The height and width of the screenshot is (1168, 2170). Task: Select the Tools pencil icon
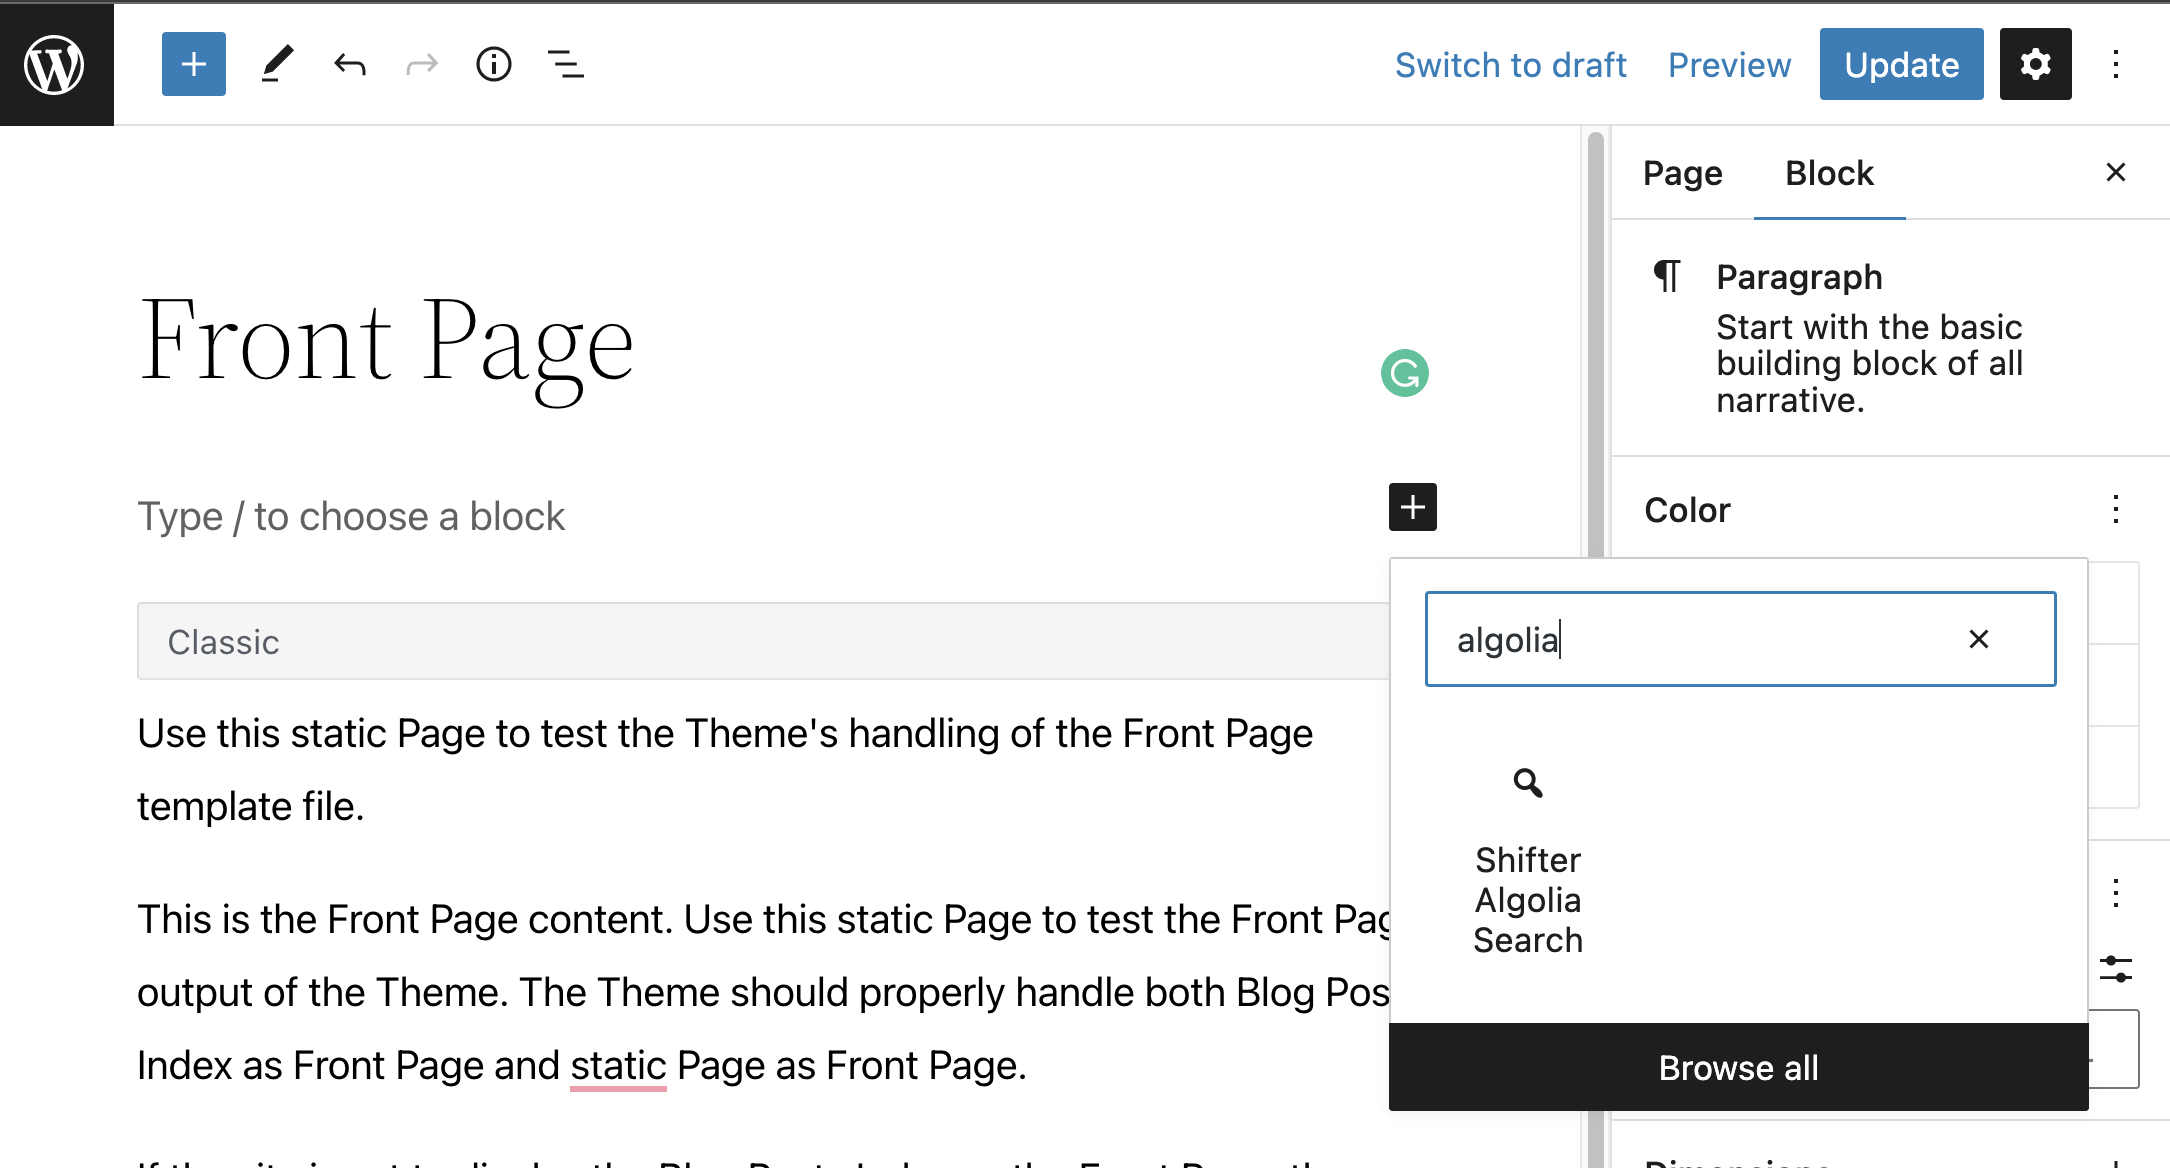[277, 64]
